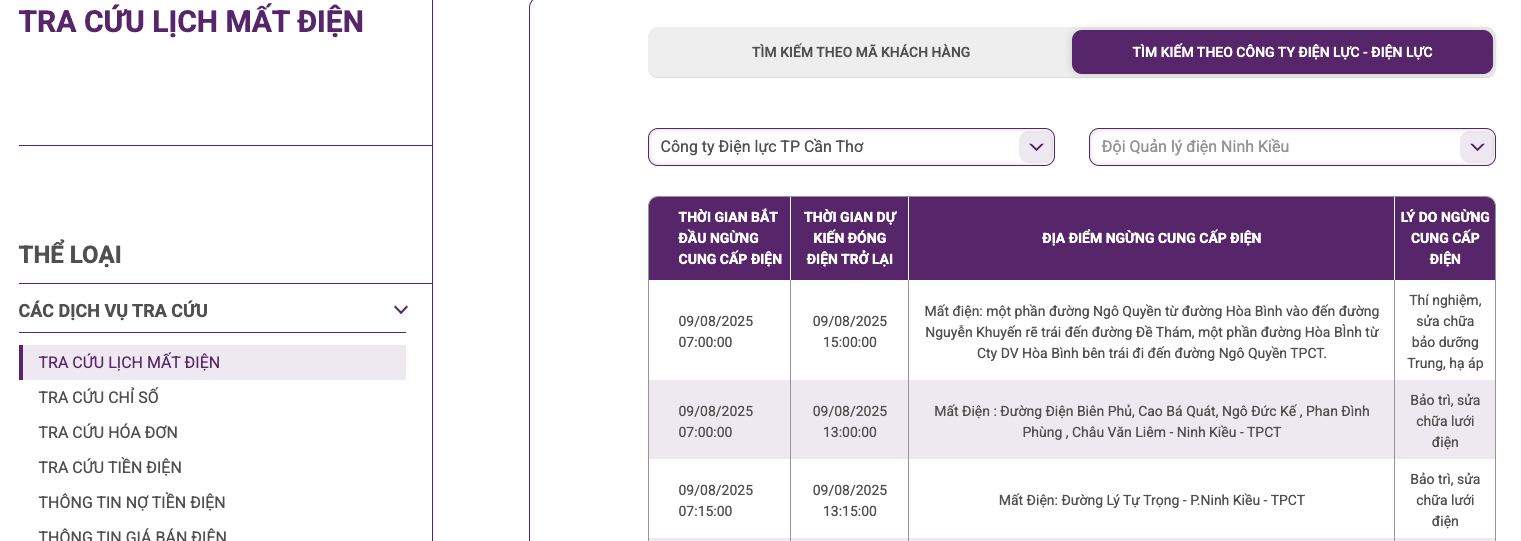Viewport: 1521px width, 541px height.
Task: Click the Công ty Điện lực TP Cần Thơ field
Action: coord(851,147)
